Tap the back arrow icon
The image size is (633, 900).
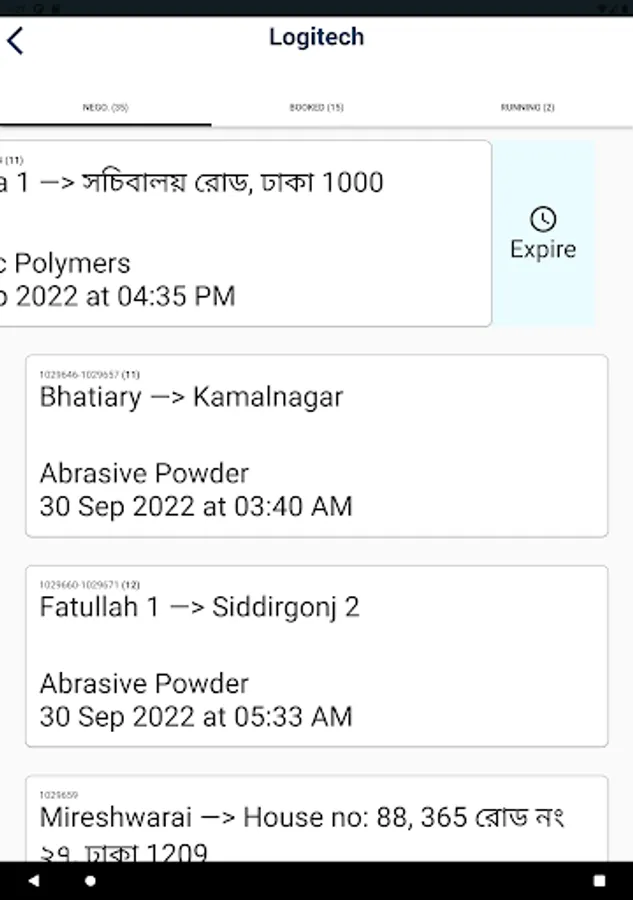coord(15,41)
